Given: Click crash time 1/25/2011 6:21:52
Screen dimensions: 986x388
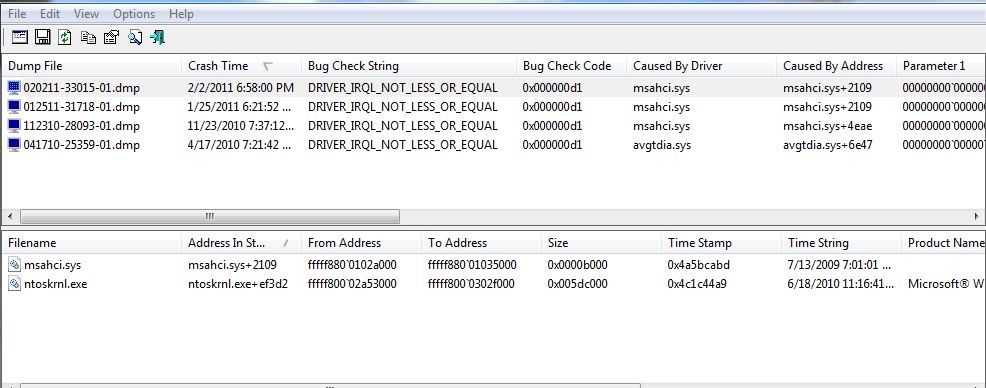Looking at the screenshot, I should 240,107.
